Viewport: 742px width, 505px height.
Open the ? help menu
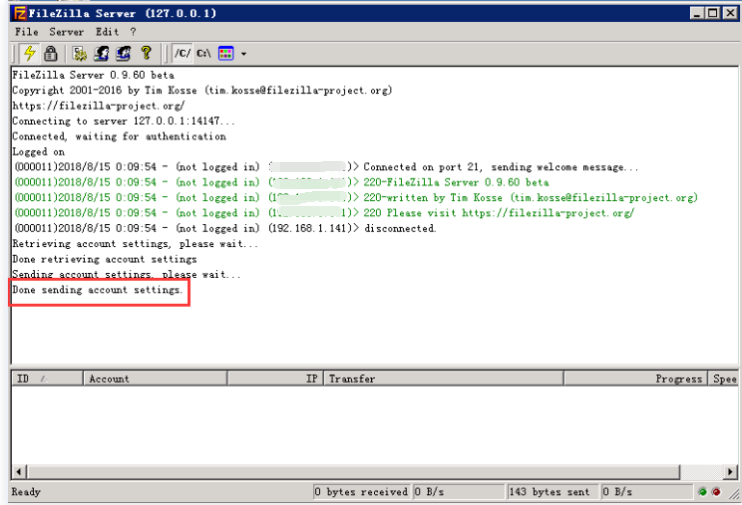pyautogui.click(x=133, y=32)
